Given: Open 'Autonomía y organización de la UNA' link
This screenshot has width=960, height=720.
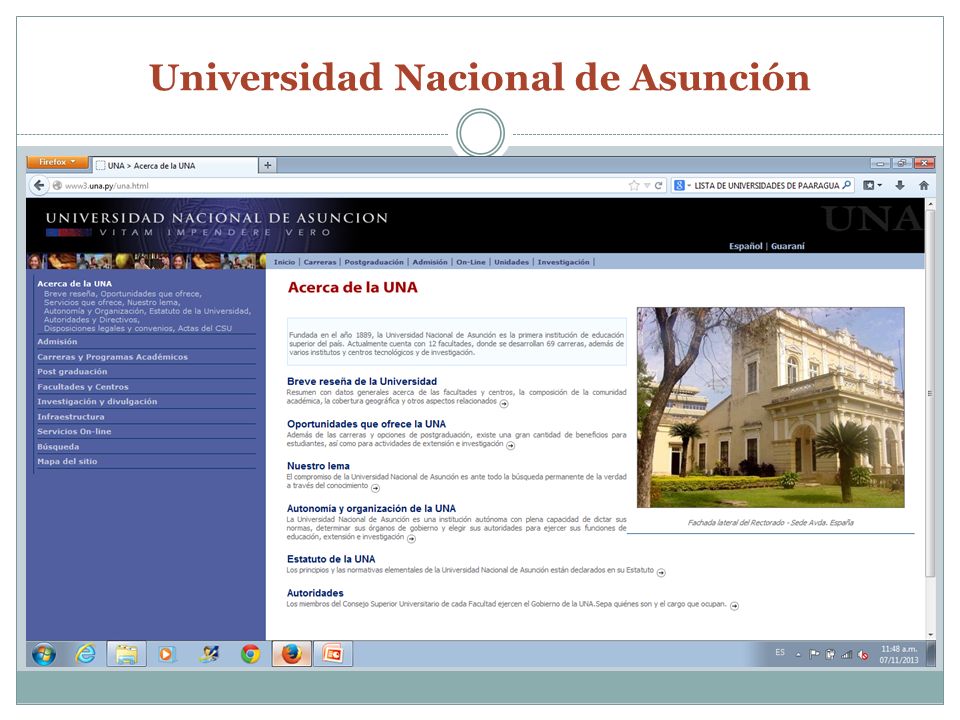Looking at the screenshot, I should click(371, 508).
